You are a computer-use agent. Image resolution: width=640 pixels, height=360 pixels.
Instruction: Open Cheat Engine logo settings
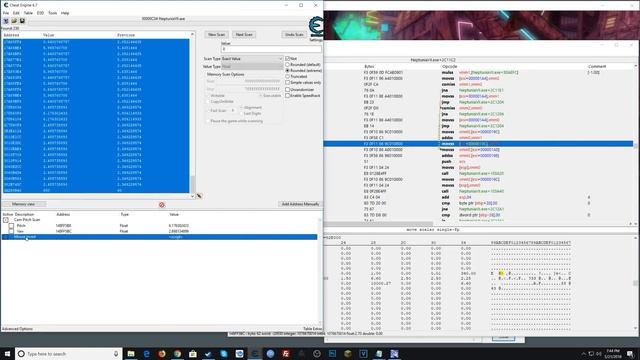(316, 27)
